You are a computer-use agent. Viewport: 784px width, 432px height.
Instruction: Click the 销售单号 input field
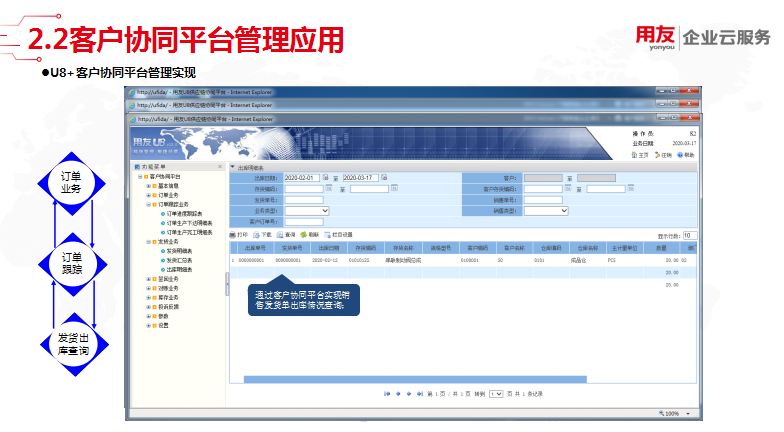(543, 200)
